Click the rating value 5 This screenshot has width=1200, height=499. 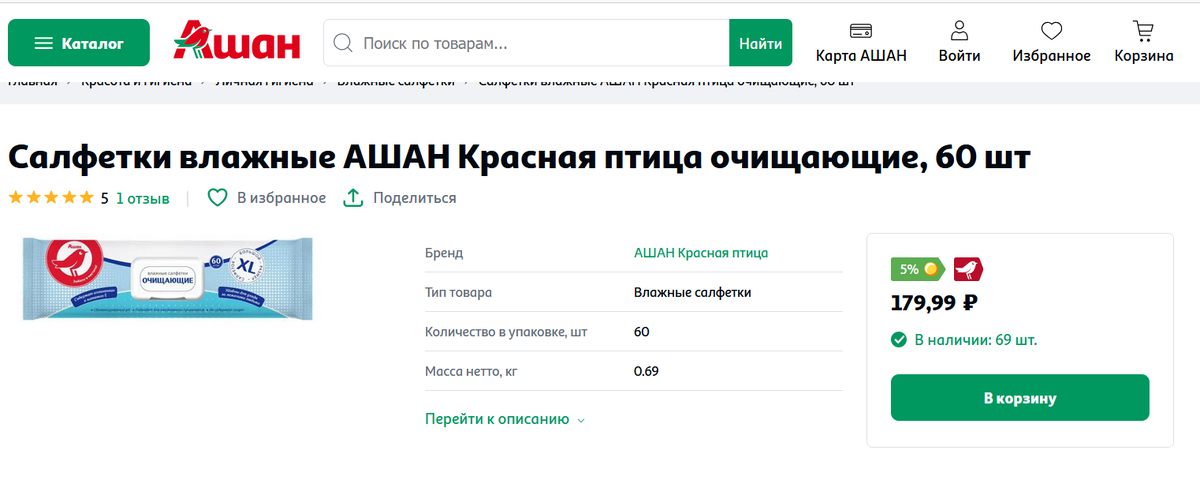point(104,198)
